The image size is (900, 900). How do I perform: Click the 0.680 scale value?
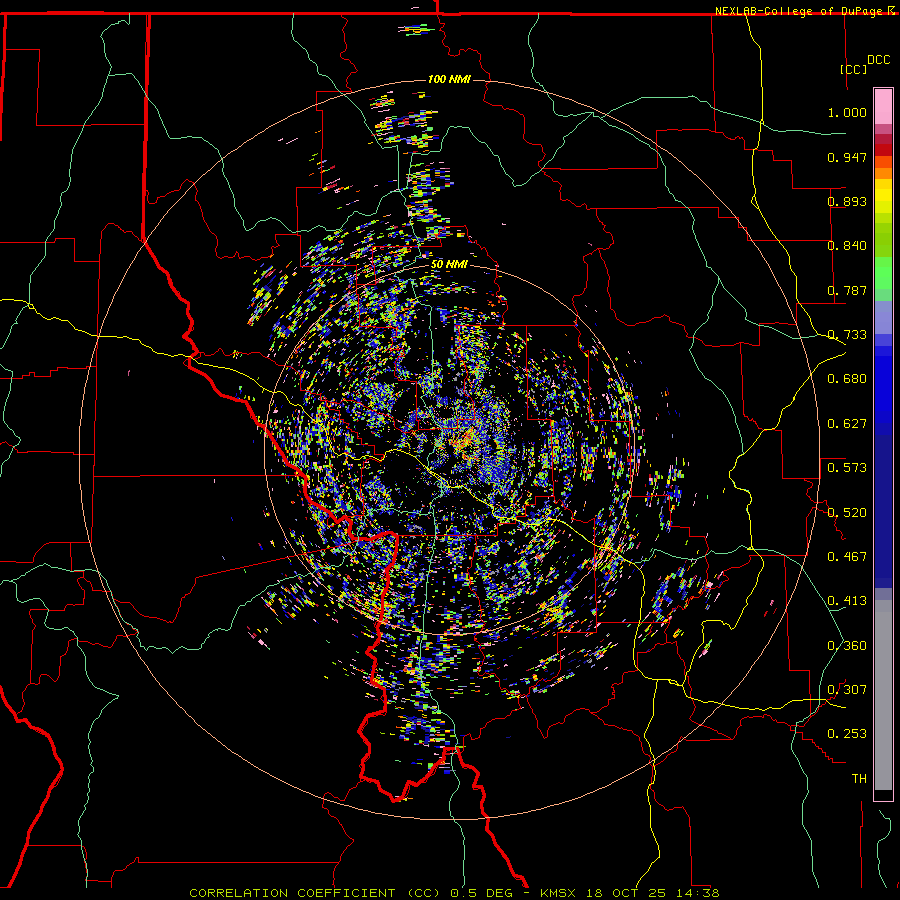[x=847, y=379]
